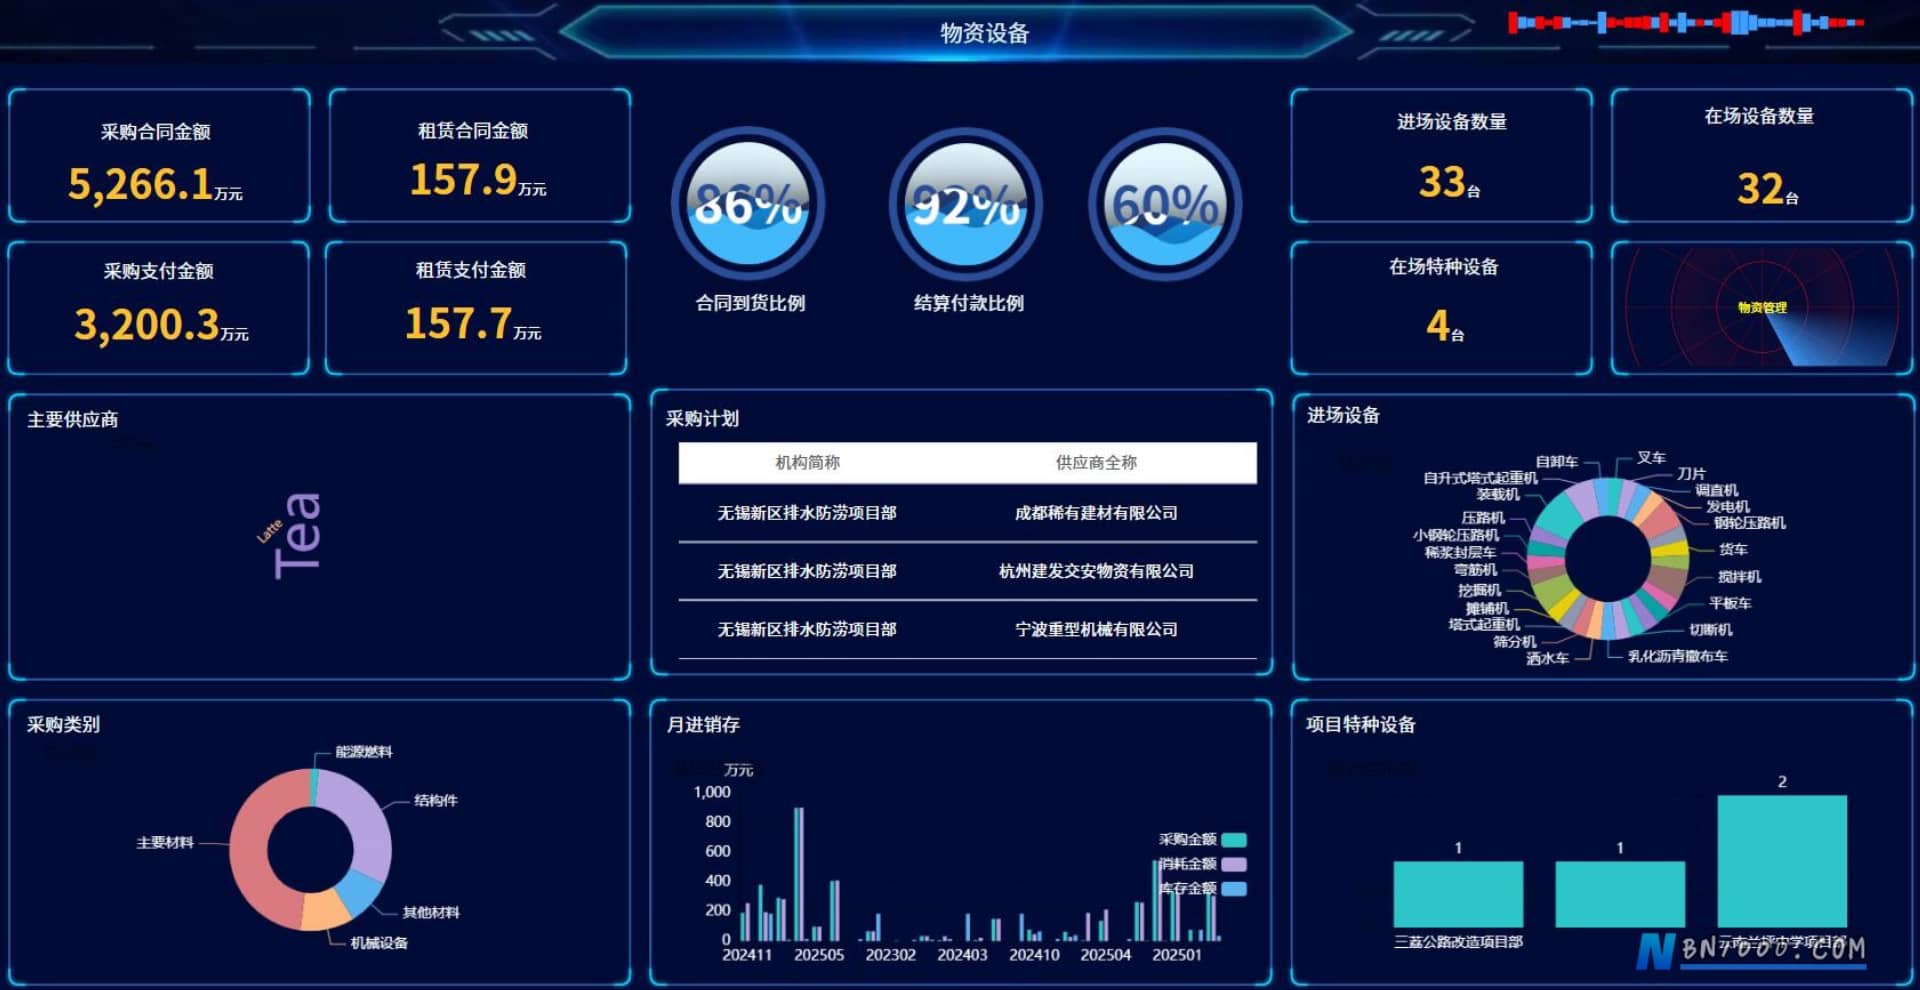Click the 三兹公路改造项目部 bar
Screen dimensions: 1920x990
point(1458,894)
